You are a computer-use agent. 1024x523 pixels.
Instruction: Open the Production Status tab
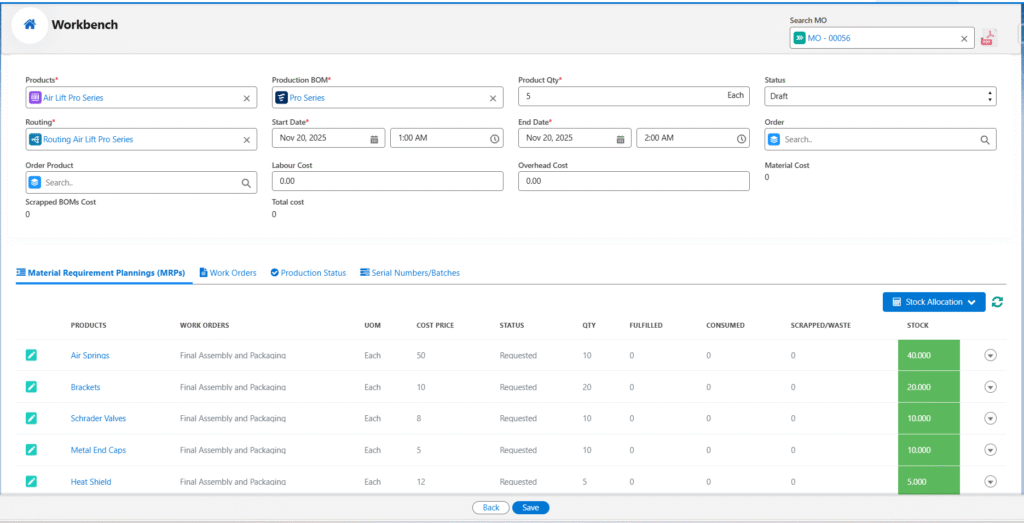click(308, 273)
